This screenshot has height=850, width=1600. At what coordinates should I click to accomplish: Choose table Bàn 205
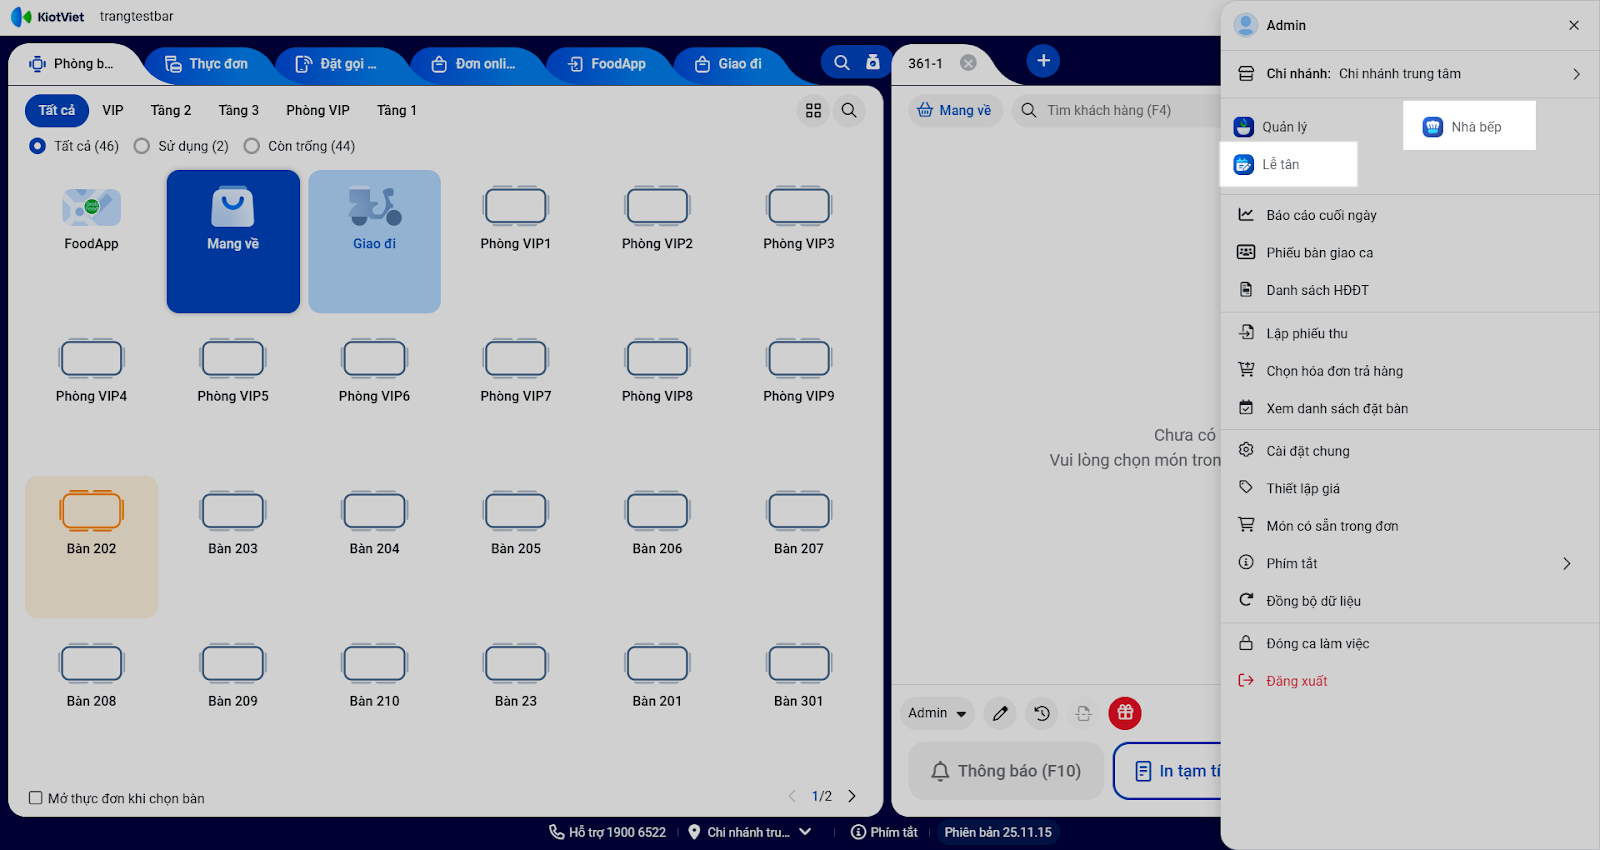[x=515, y=546]
